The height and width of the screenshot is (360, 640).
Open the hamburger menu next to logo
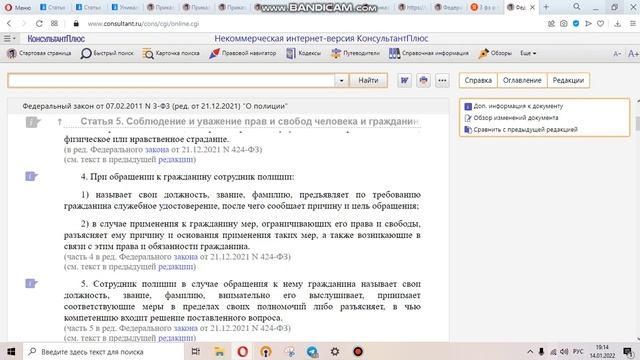tap(9, 39)
